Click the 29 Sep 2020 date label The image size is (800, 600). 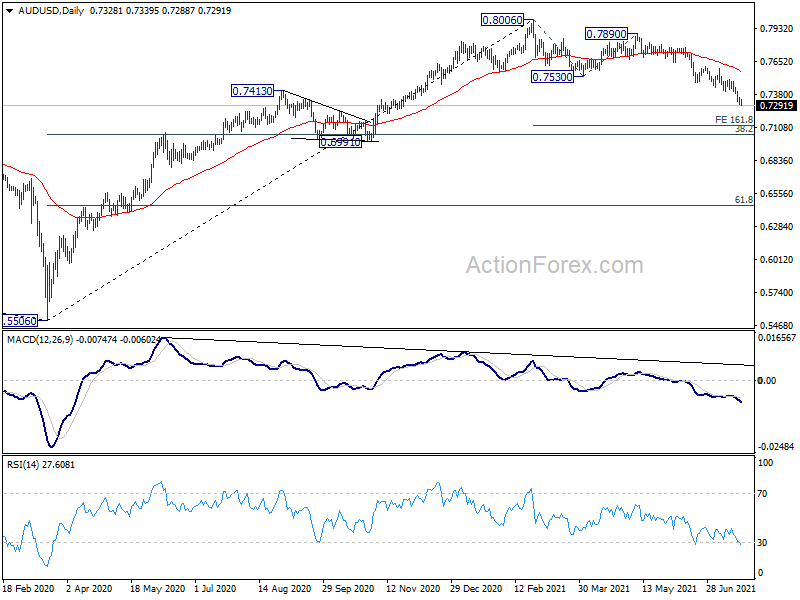tap(348, 589)
